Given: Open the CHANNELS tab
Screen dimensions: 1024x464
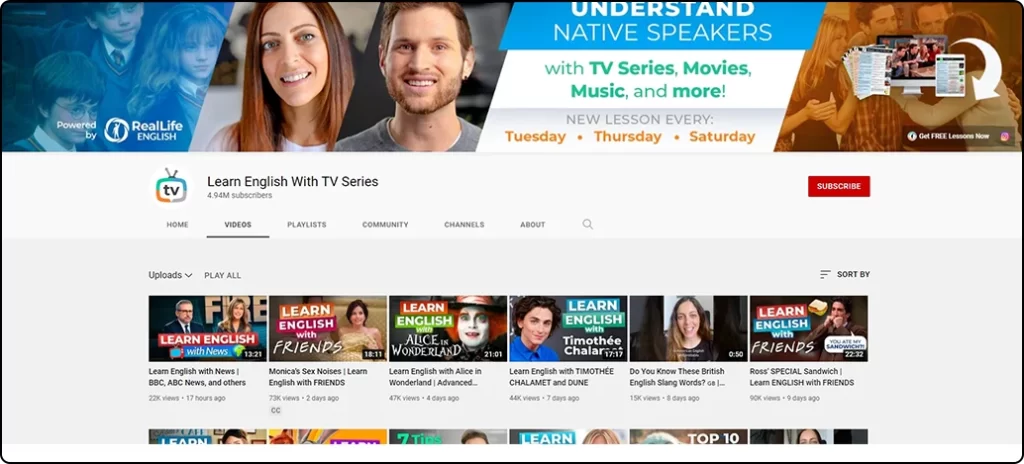Looking at the screenshot, I should (x=464, y=225).
